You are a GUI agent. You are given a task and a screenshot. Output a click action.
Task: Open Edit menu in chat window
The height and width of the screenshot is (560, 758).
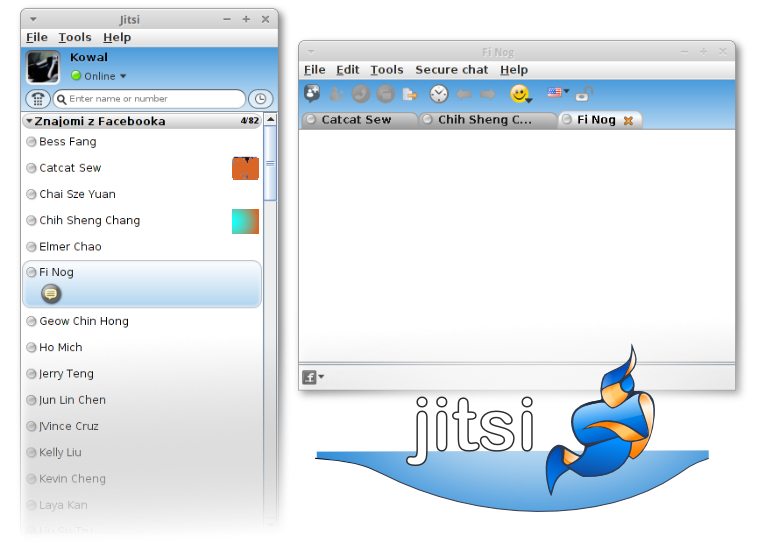pyautogui.click(x=348, y=70)
